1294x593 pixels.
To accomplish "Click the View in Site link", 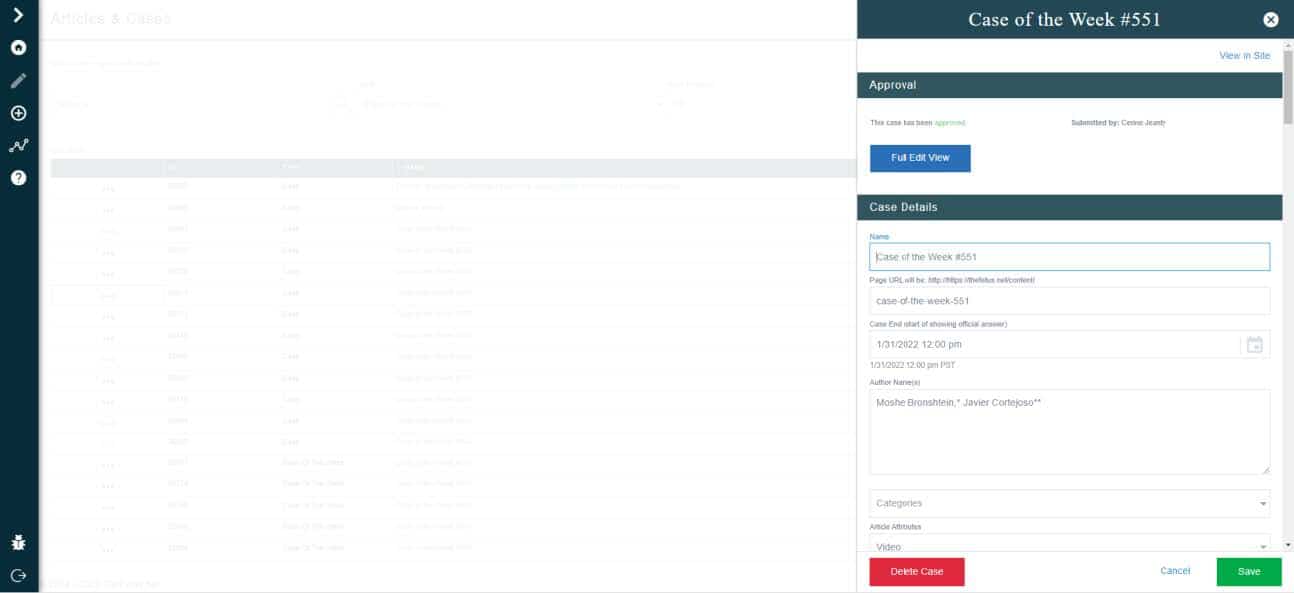I will 1244,56.
